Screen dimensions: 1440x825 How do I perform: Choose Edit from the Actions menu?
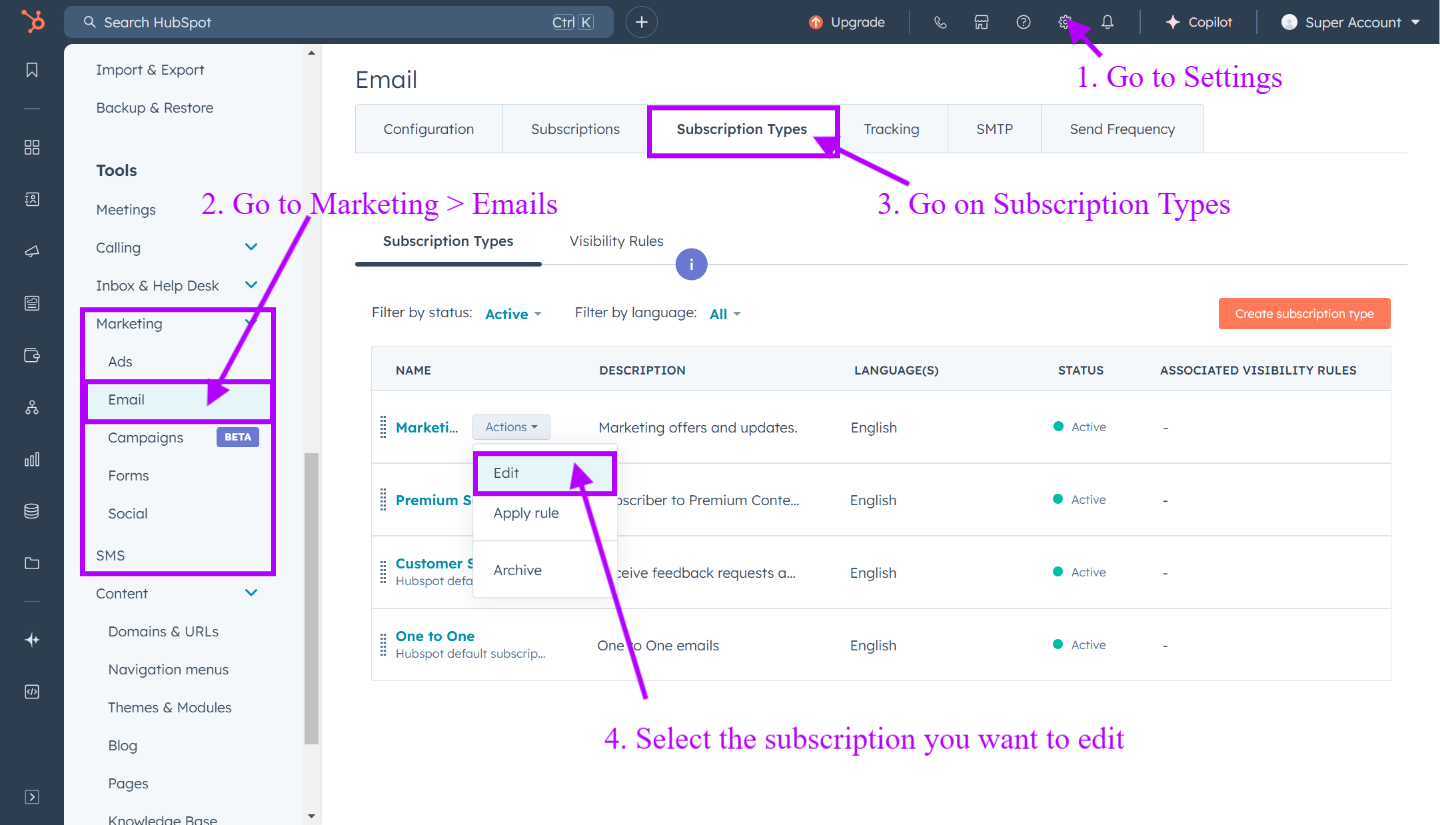pos(545,473)
